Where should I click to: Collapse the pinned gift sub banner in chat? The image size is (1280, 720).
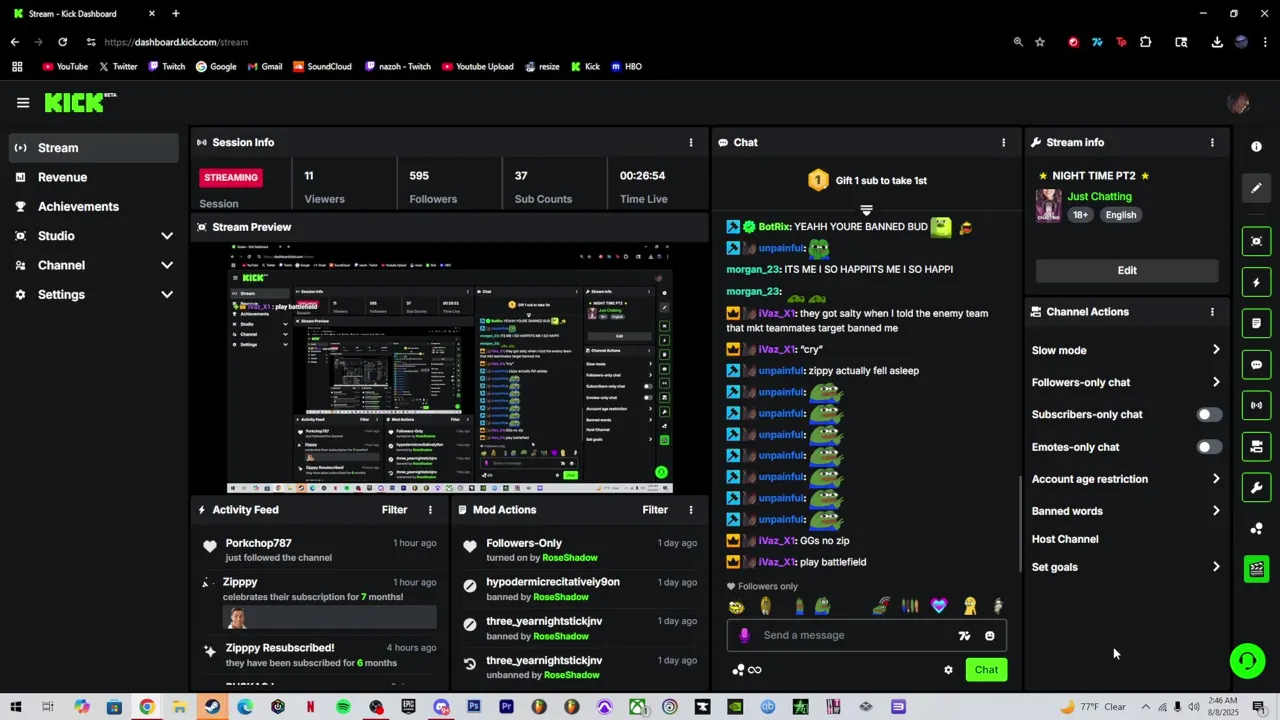tap(866, 210)
